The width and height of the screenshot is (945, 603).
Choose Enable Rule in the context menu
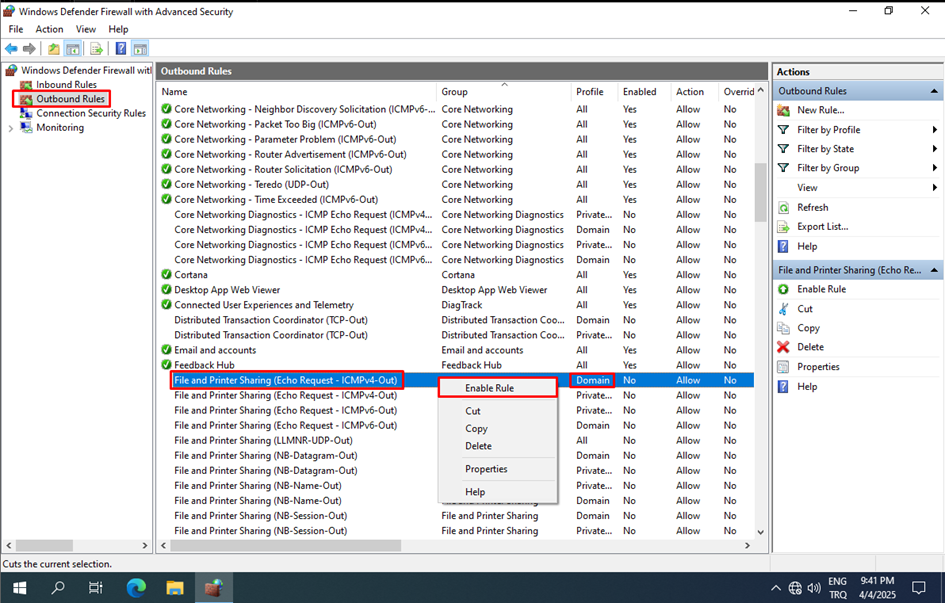point(497,388)
